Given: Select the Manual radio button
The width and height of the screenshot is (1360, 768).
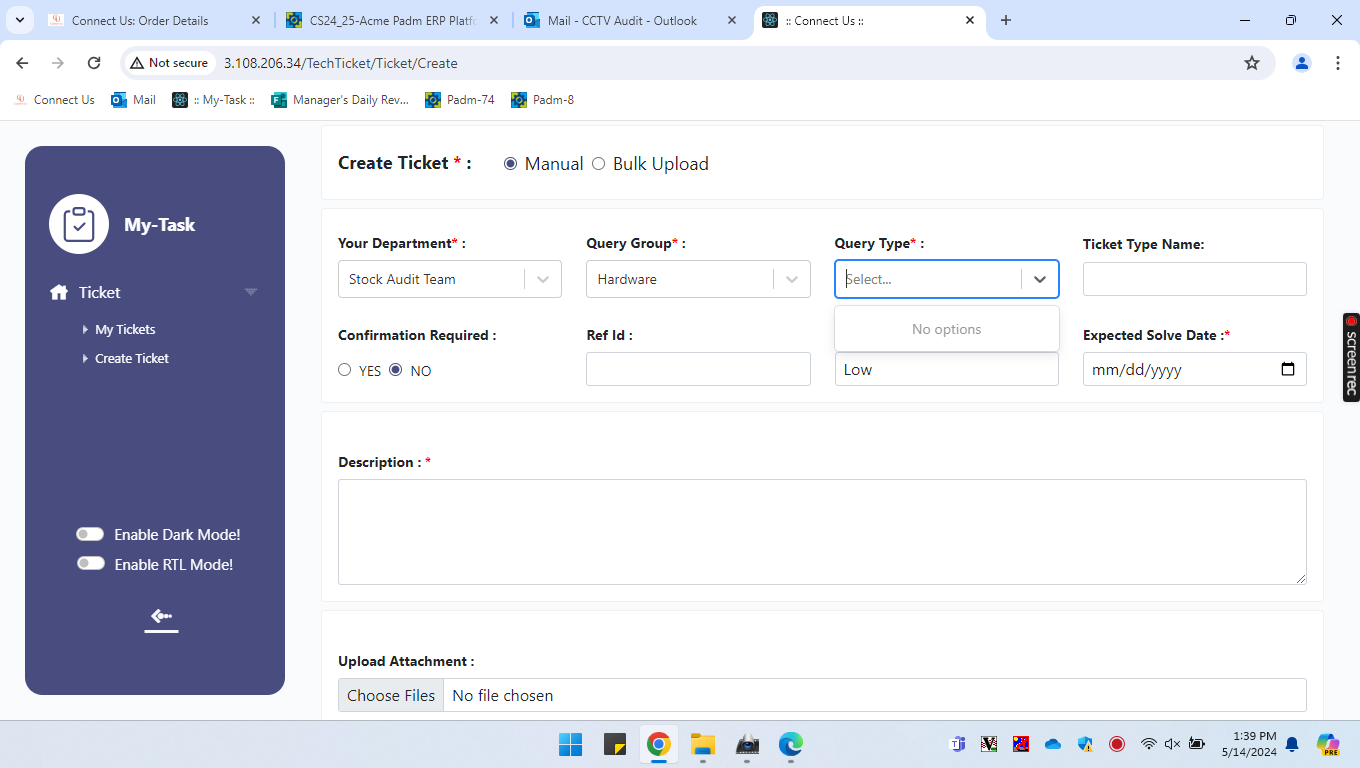Looking at the screenshot, I should (510, 164).
